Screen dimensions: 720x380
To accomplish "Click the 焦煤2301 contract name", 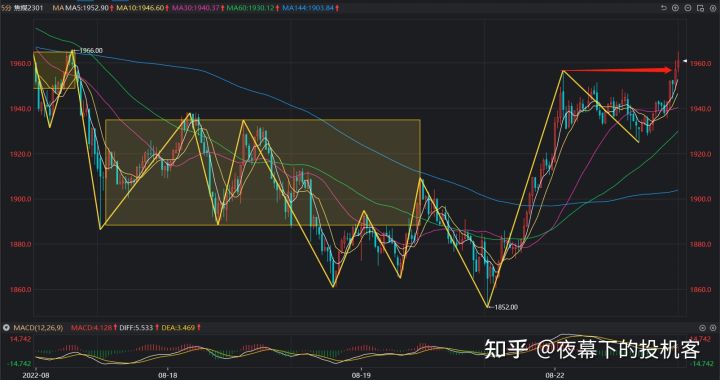I will [29, 8].
